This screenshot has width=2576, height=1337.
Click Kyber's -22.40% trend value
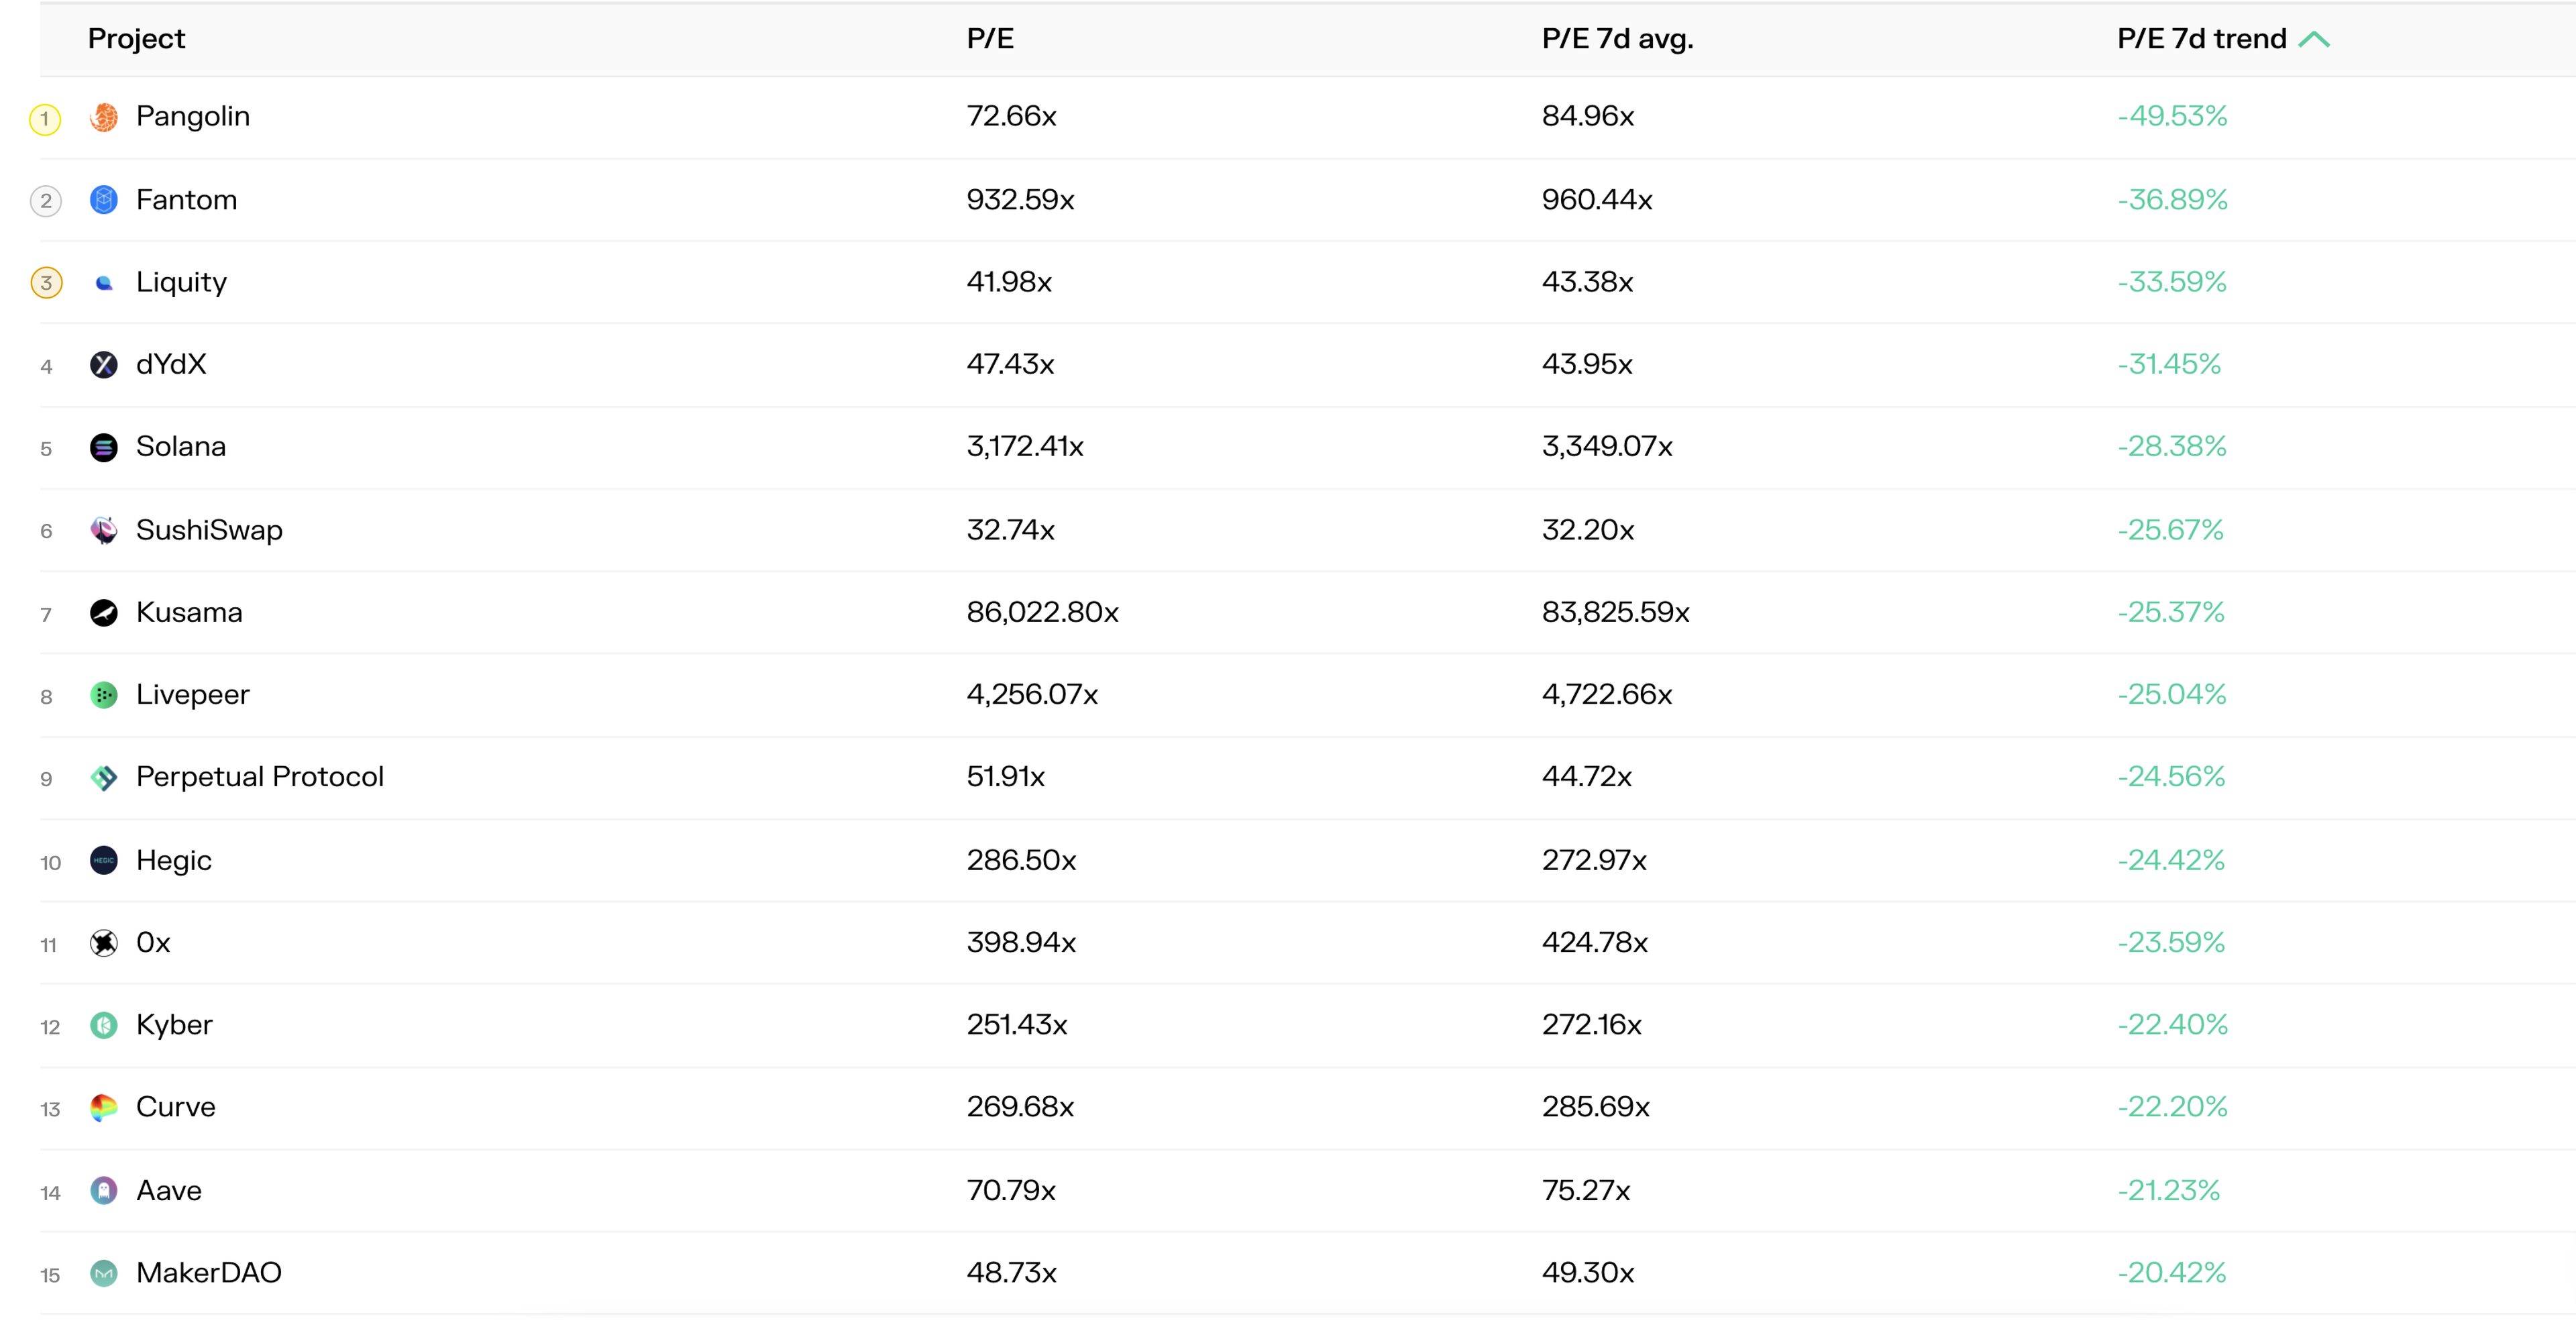click(2172, 1025)
